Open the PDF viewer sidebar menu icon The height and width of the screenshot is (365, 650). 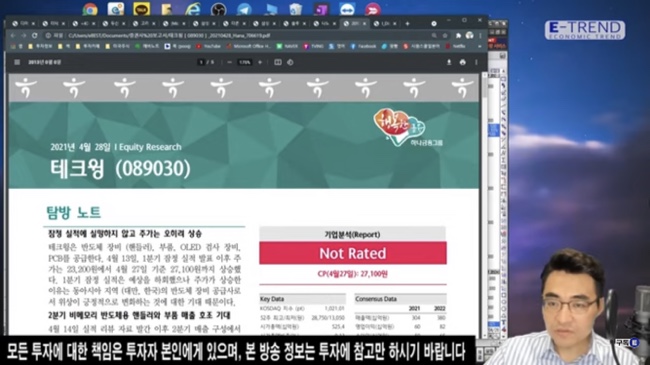tap(17, 62)
